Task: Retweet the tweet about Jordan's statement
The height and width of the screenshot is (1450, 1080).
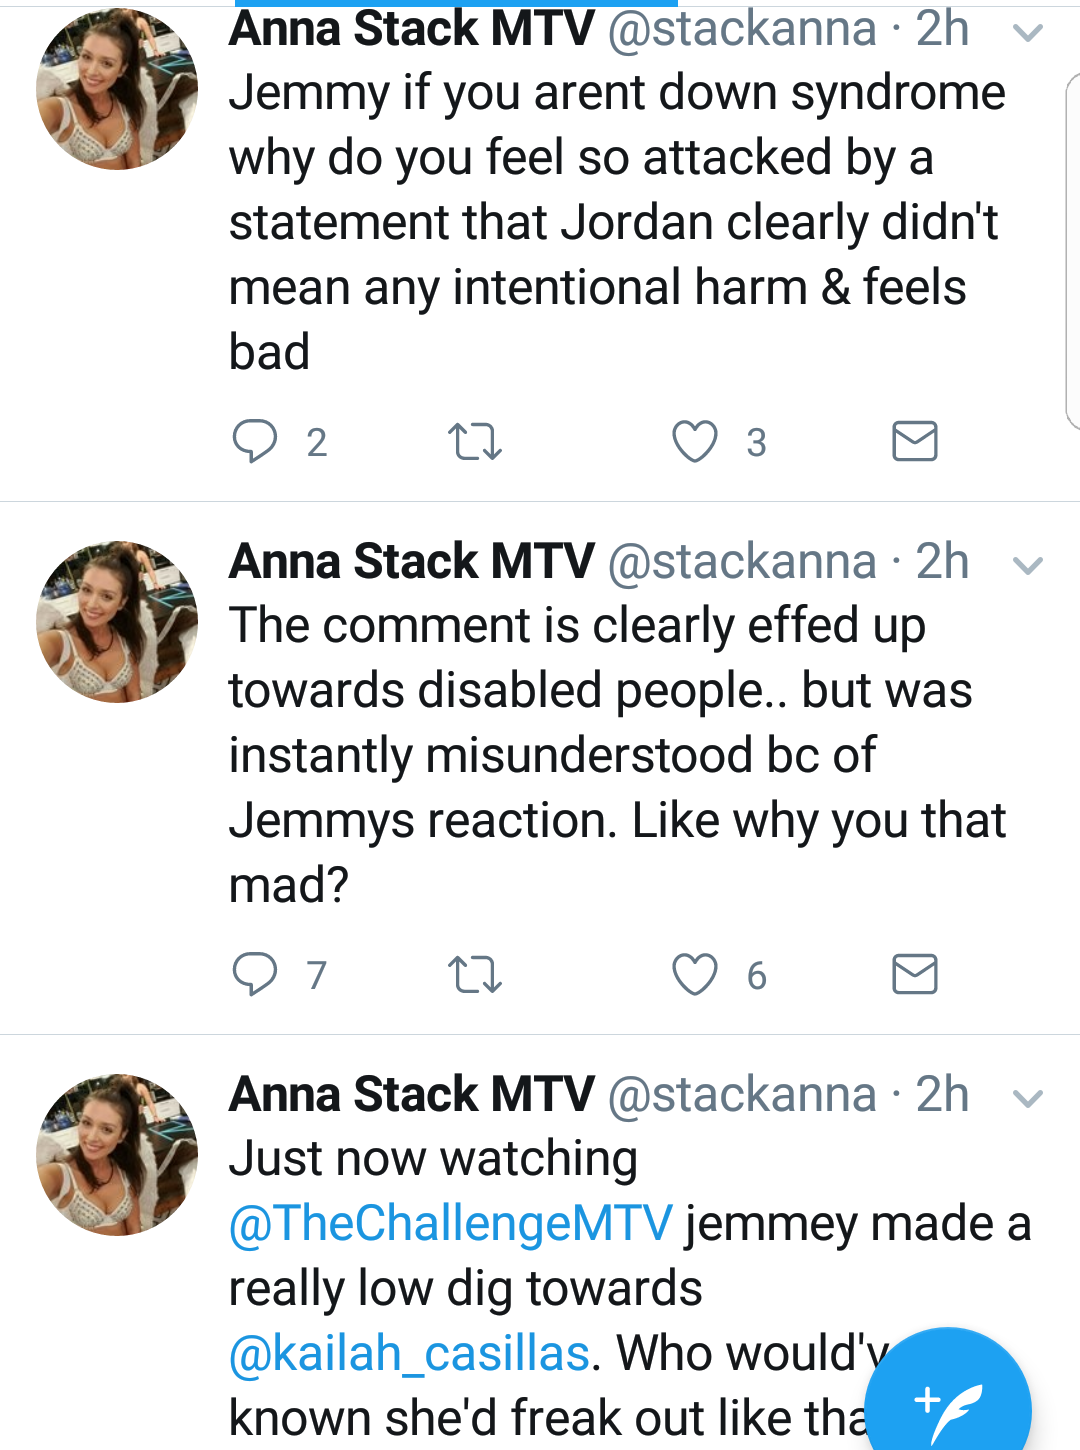Action: pos(475,441)
